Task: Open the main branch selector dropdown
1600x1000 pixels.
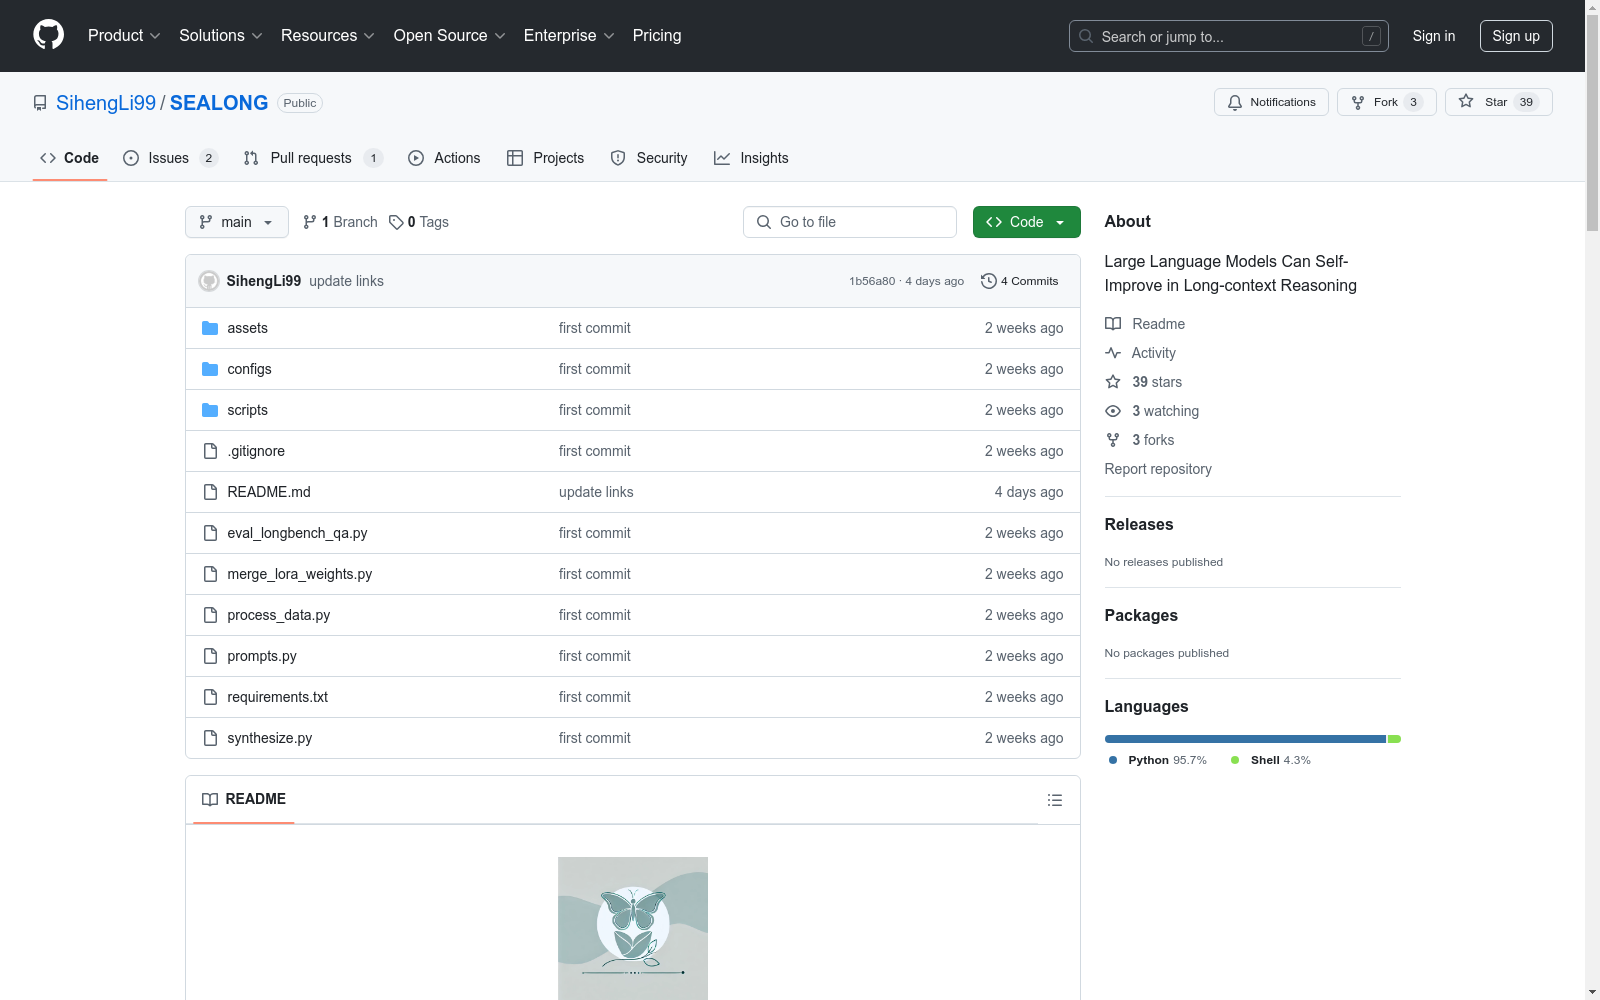Action: click(x=237, y=222)
